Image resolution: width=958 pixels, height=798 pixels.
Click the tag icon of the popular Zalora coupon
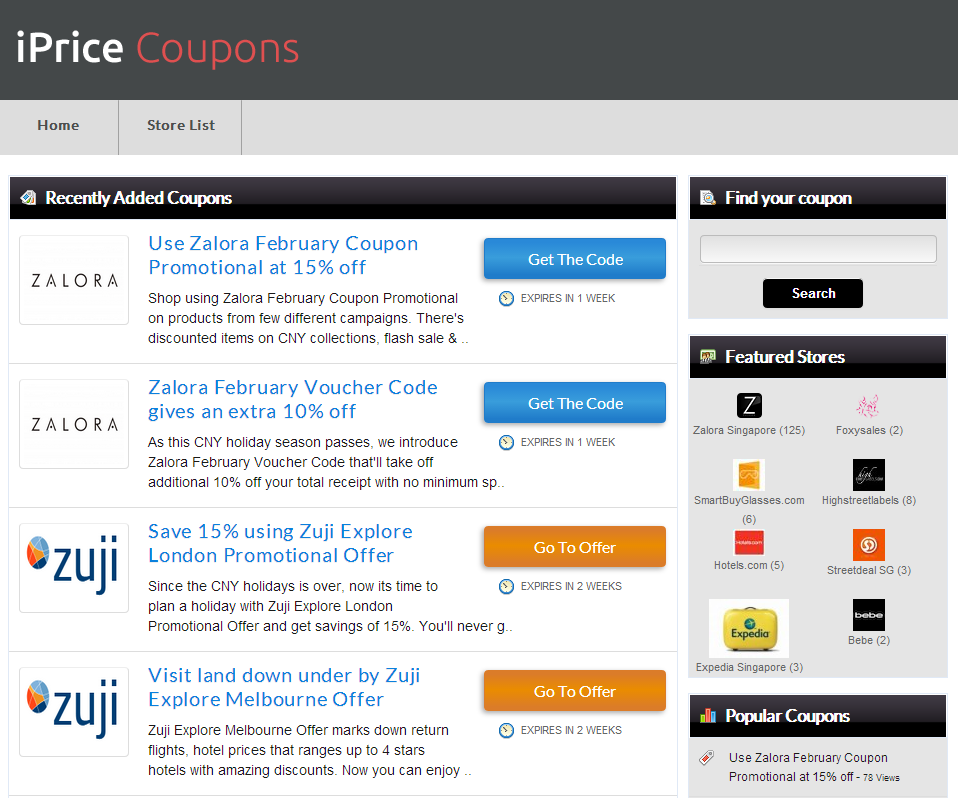pos(706,758)
